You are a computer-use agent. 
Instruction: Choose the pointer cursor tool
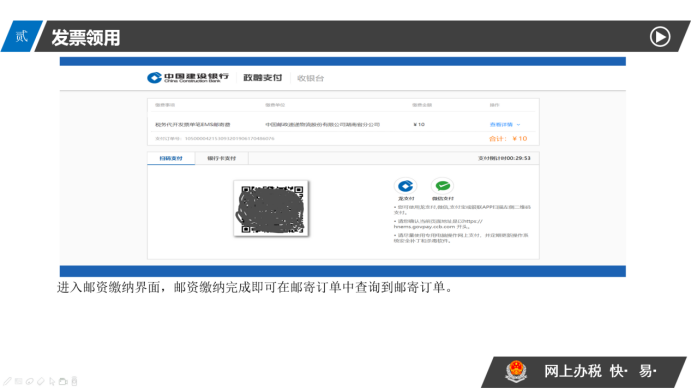click(x=52, y=381)
